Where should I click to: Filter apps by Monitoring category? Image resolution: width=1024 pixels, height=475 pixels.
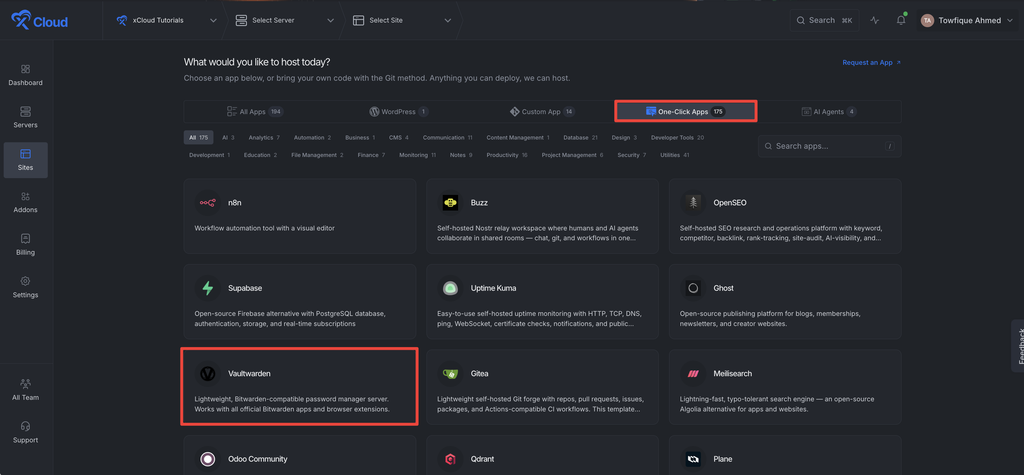tap(417, 156)
